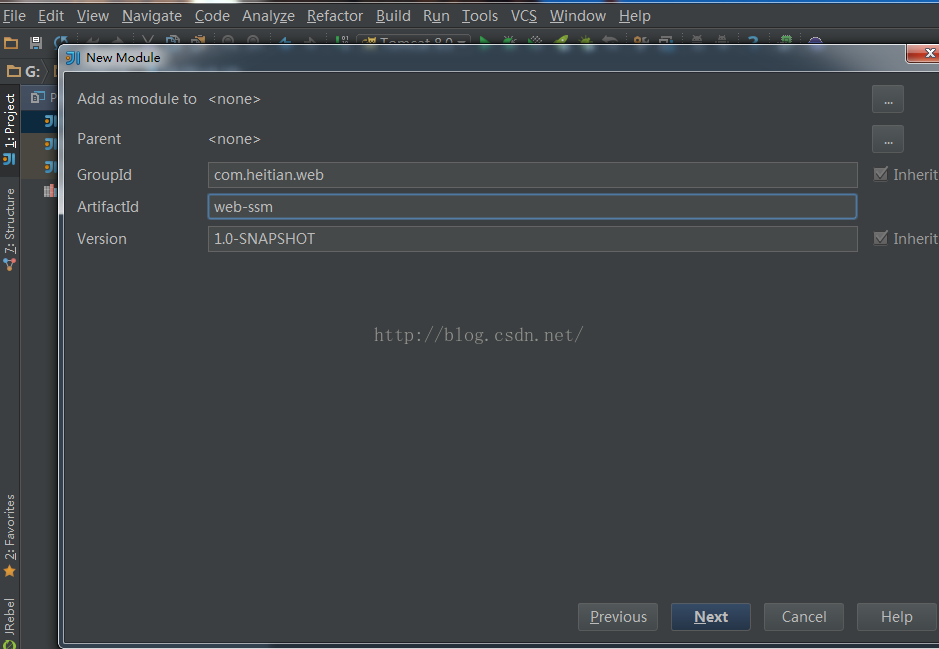Click the browse button for Add as module to
Image resolution: width=939 pixels, height=649 pixels.
(x=887, y=99)
